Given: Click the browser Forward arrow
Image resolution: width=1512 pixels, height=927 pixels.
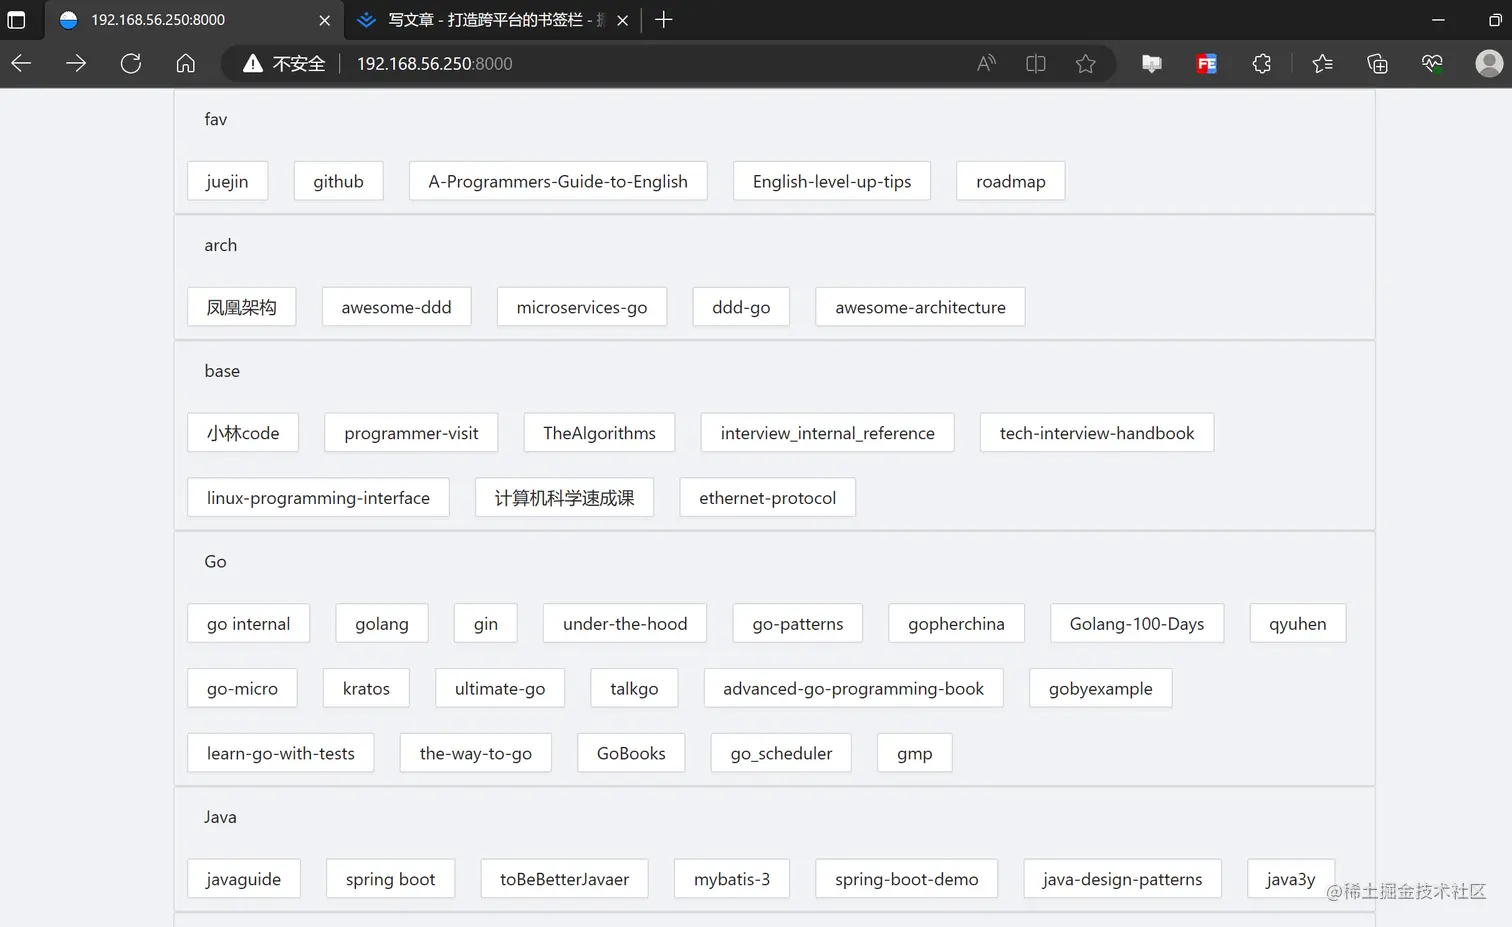Looking at the screenshot, I should click(76, 64).
